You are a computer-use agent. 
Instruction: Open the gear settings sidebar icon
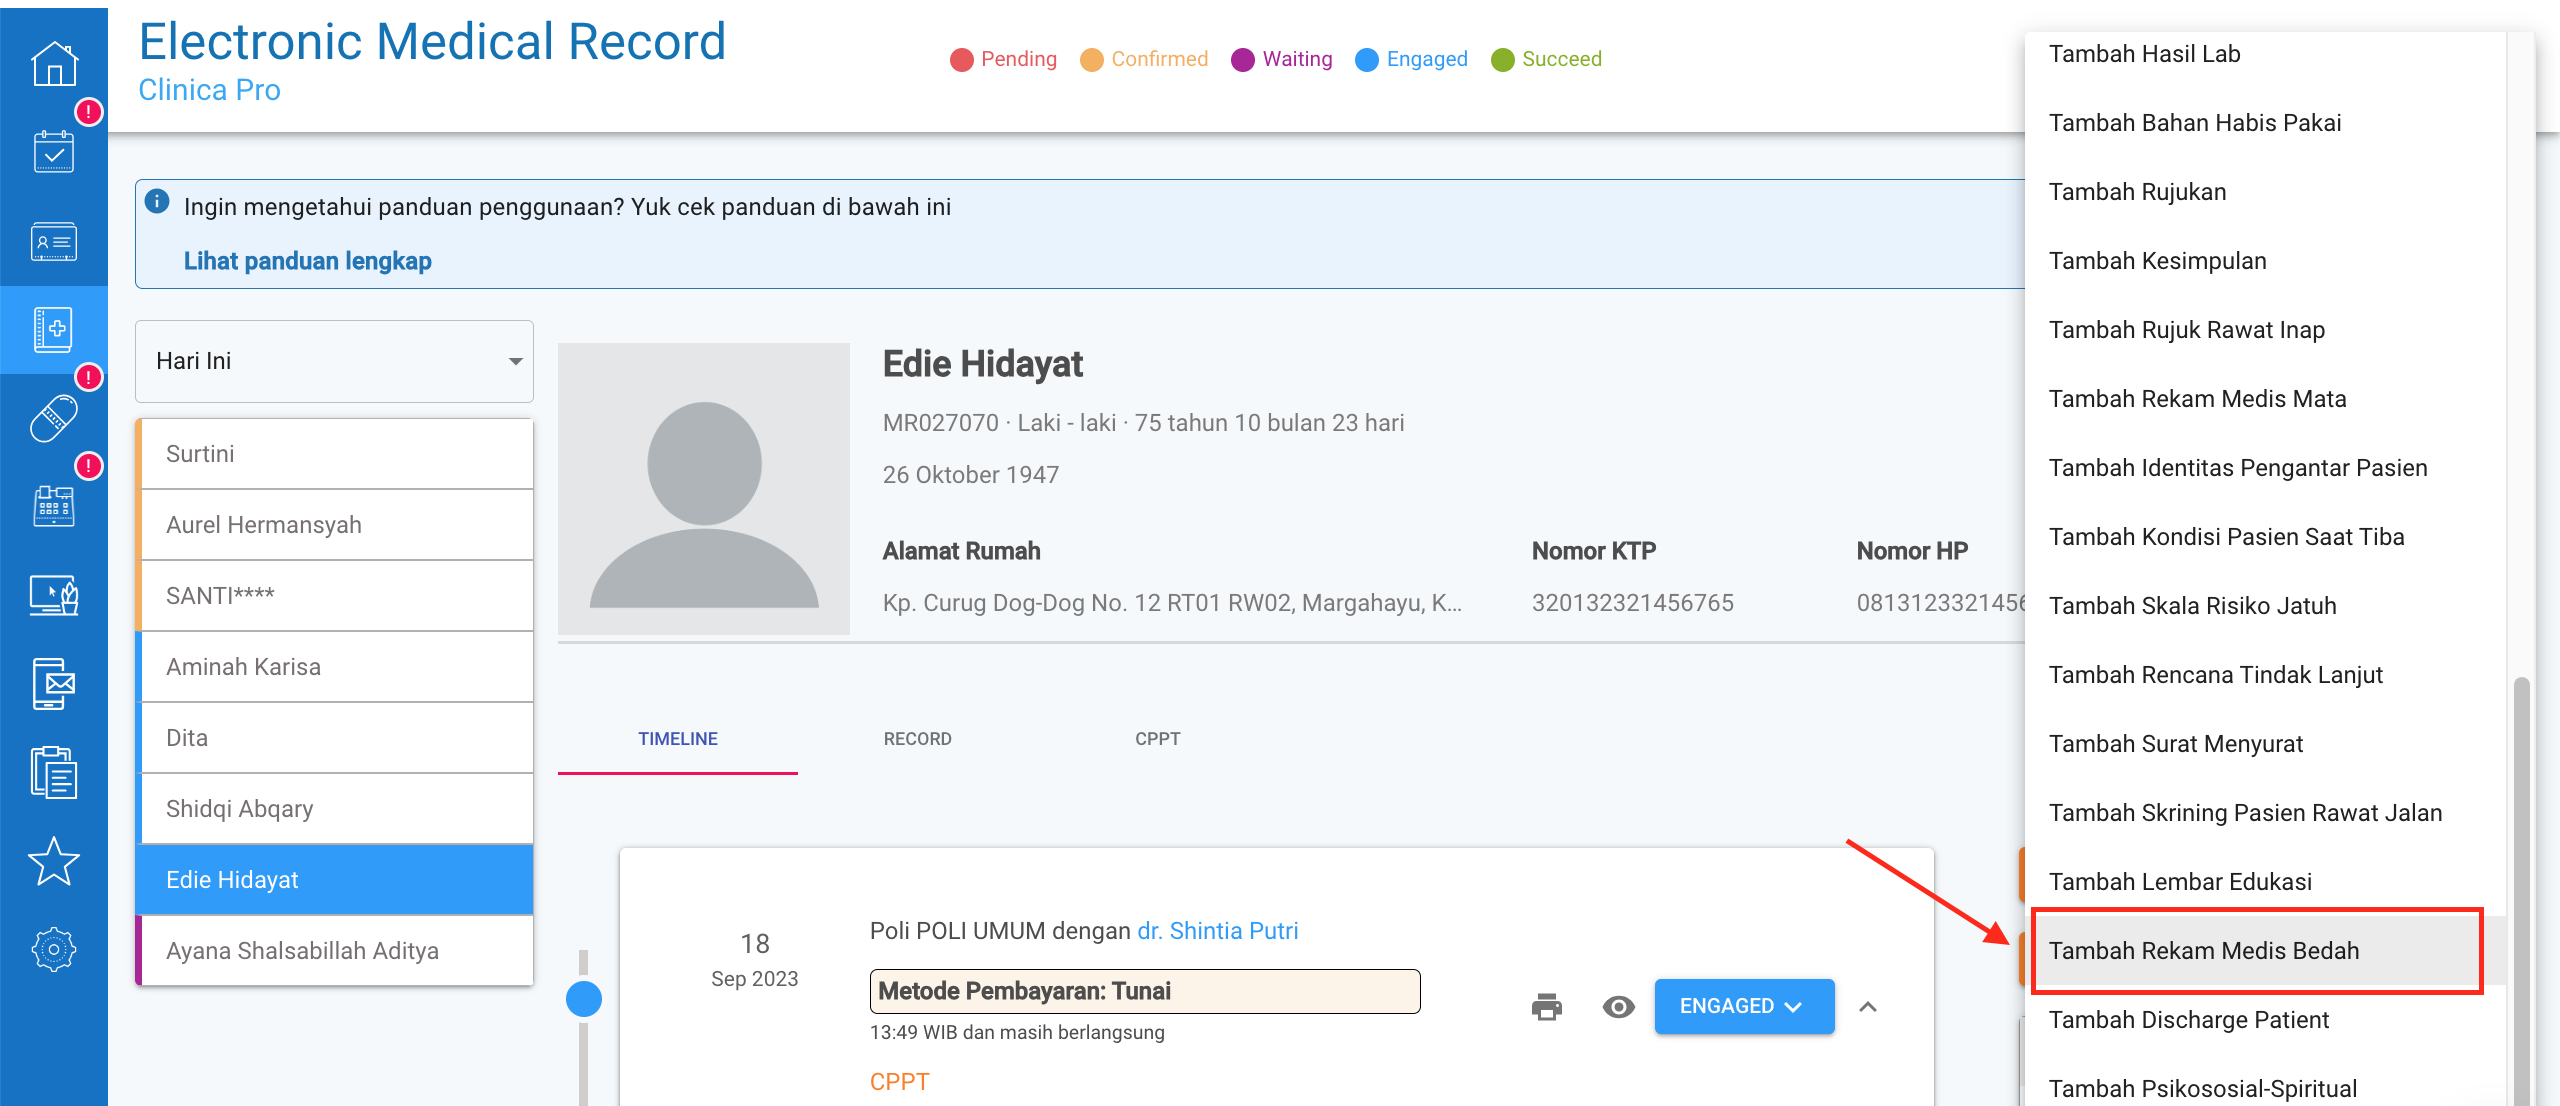[54, 949]
